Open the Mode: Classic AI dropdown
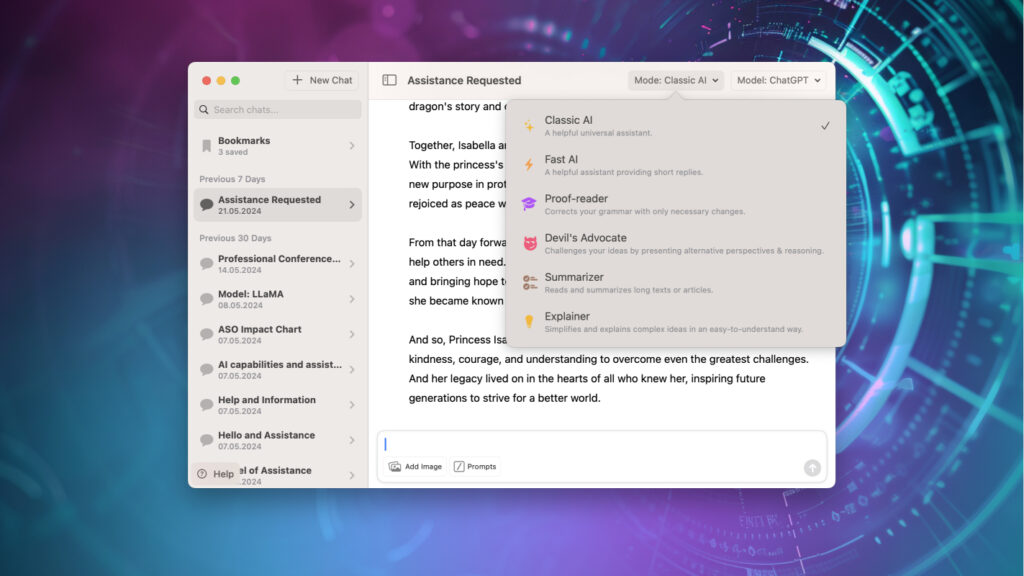 (x=676, y=80)
